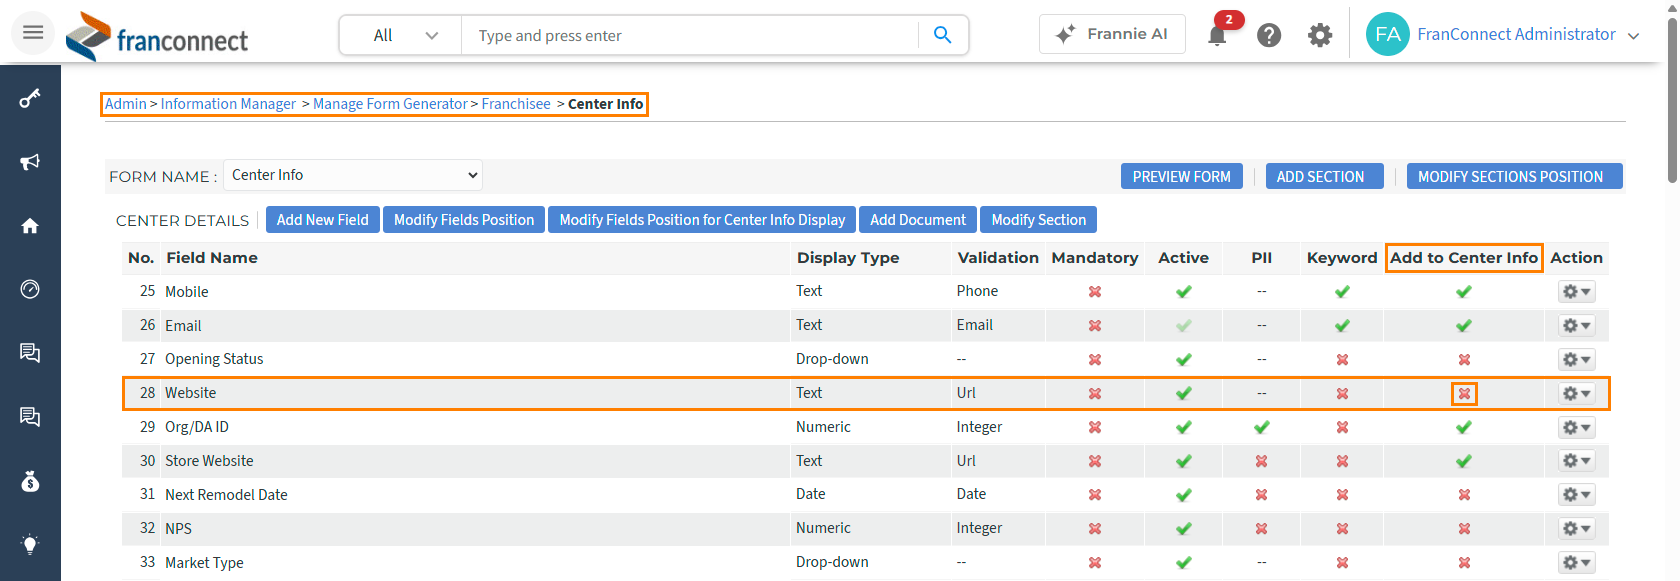Screen dimensions: 1680x581
Task: Select the Next Remodel Date field name
Action: [226, 495]
